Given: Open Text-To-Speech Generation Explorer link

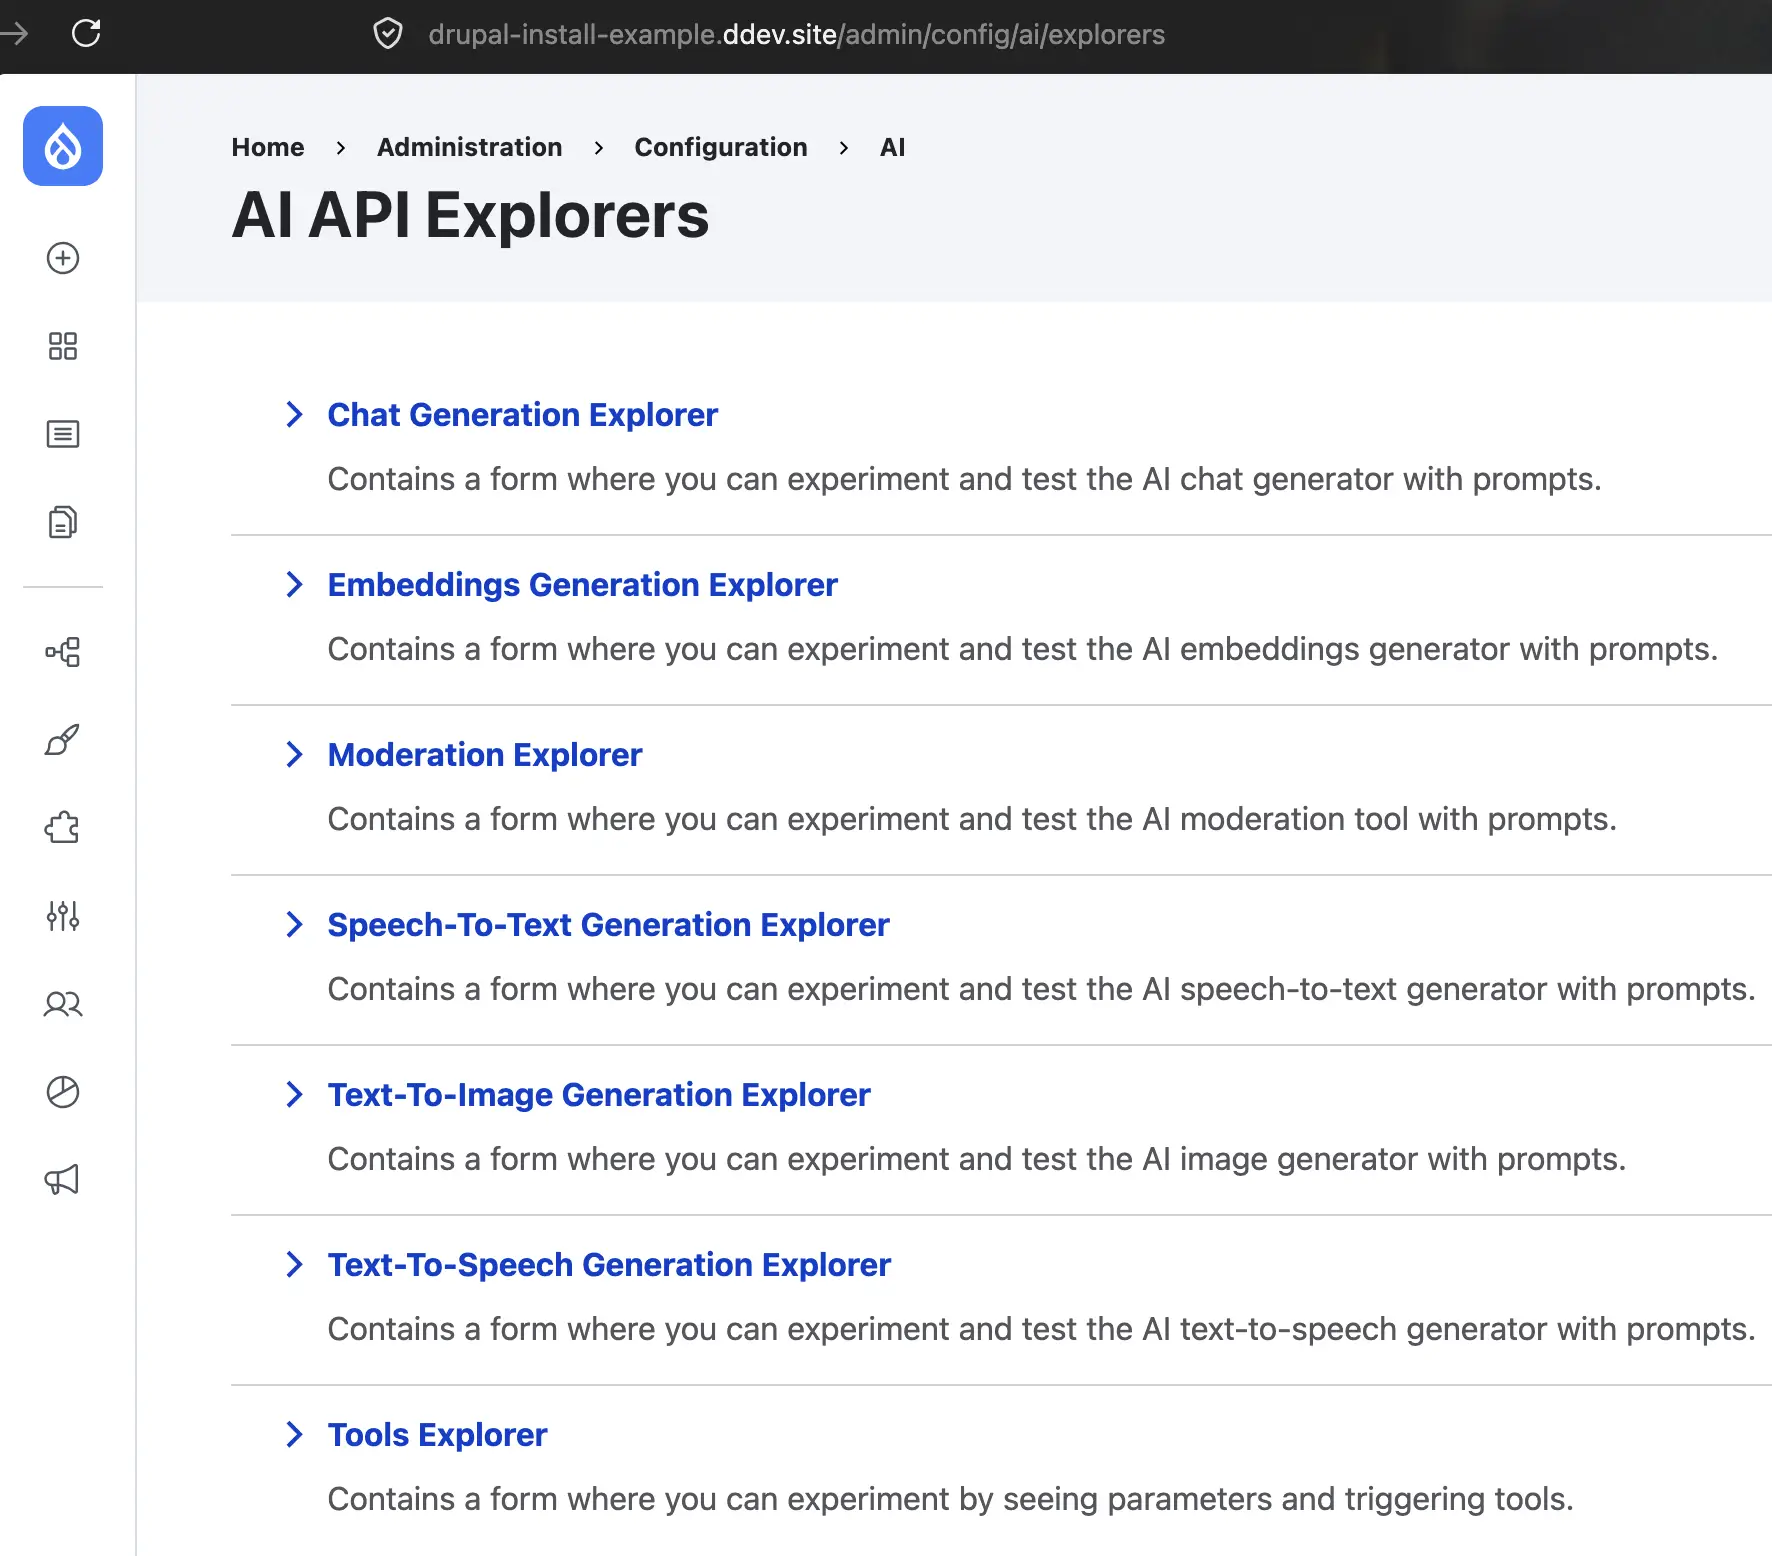Looking at the screenshot, I should 609,1265.
